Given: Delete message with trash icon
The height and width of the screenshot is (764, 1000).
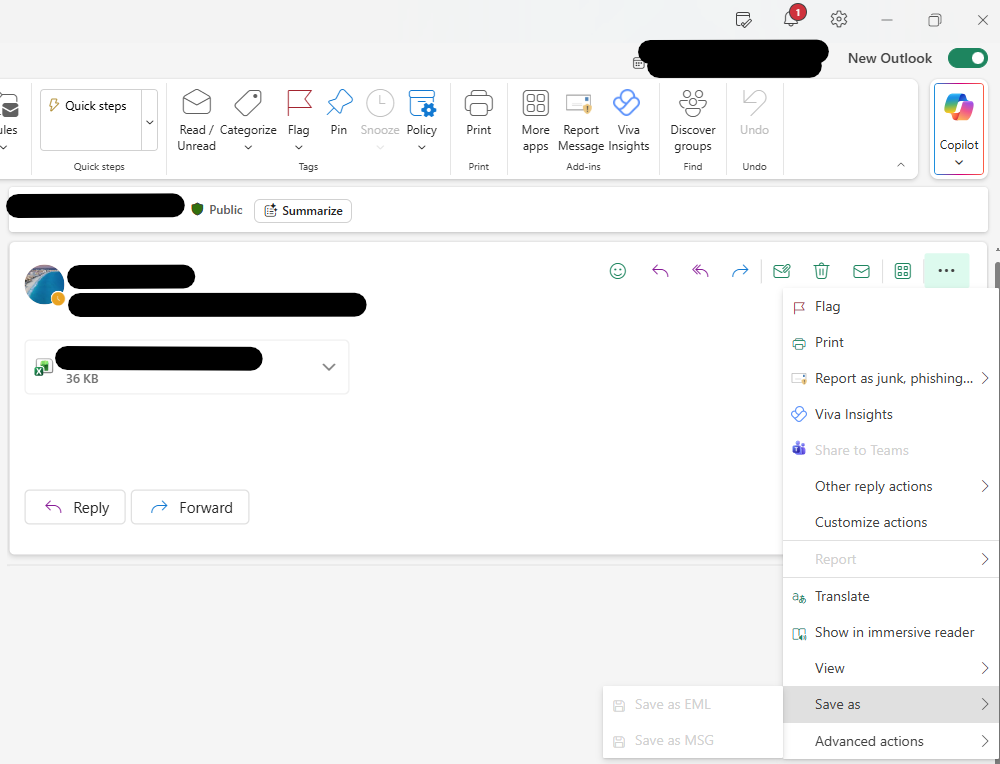Looking at the screenshot, I should pyautogui.click(x=821, y=271).
